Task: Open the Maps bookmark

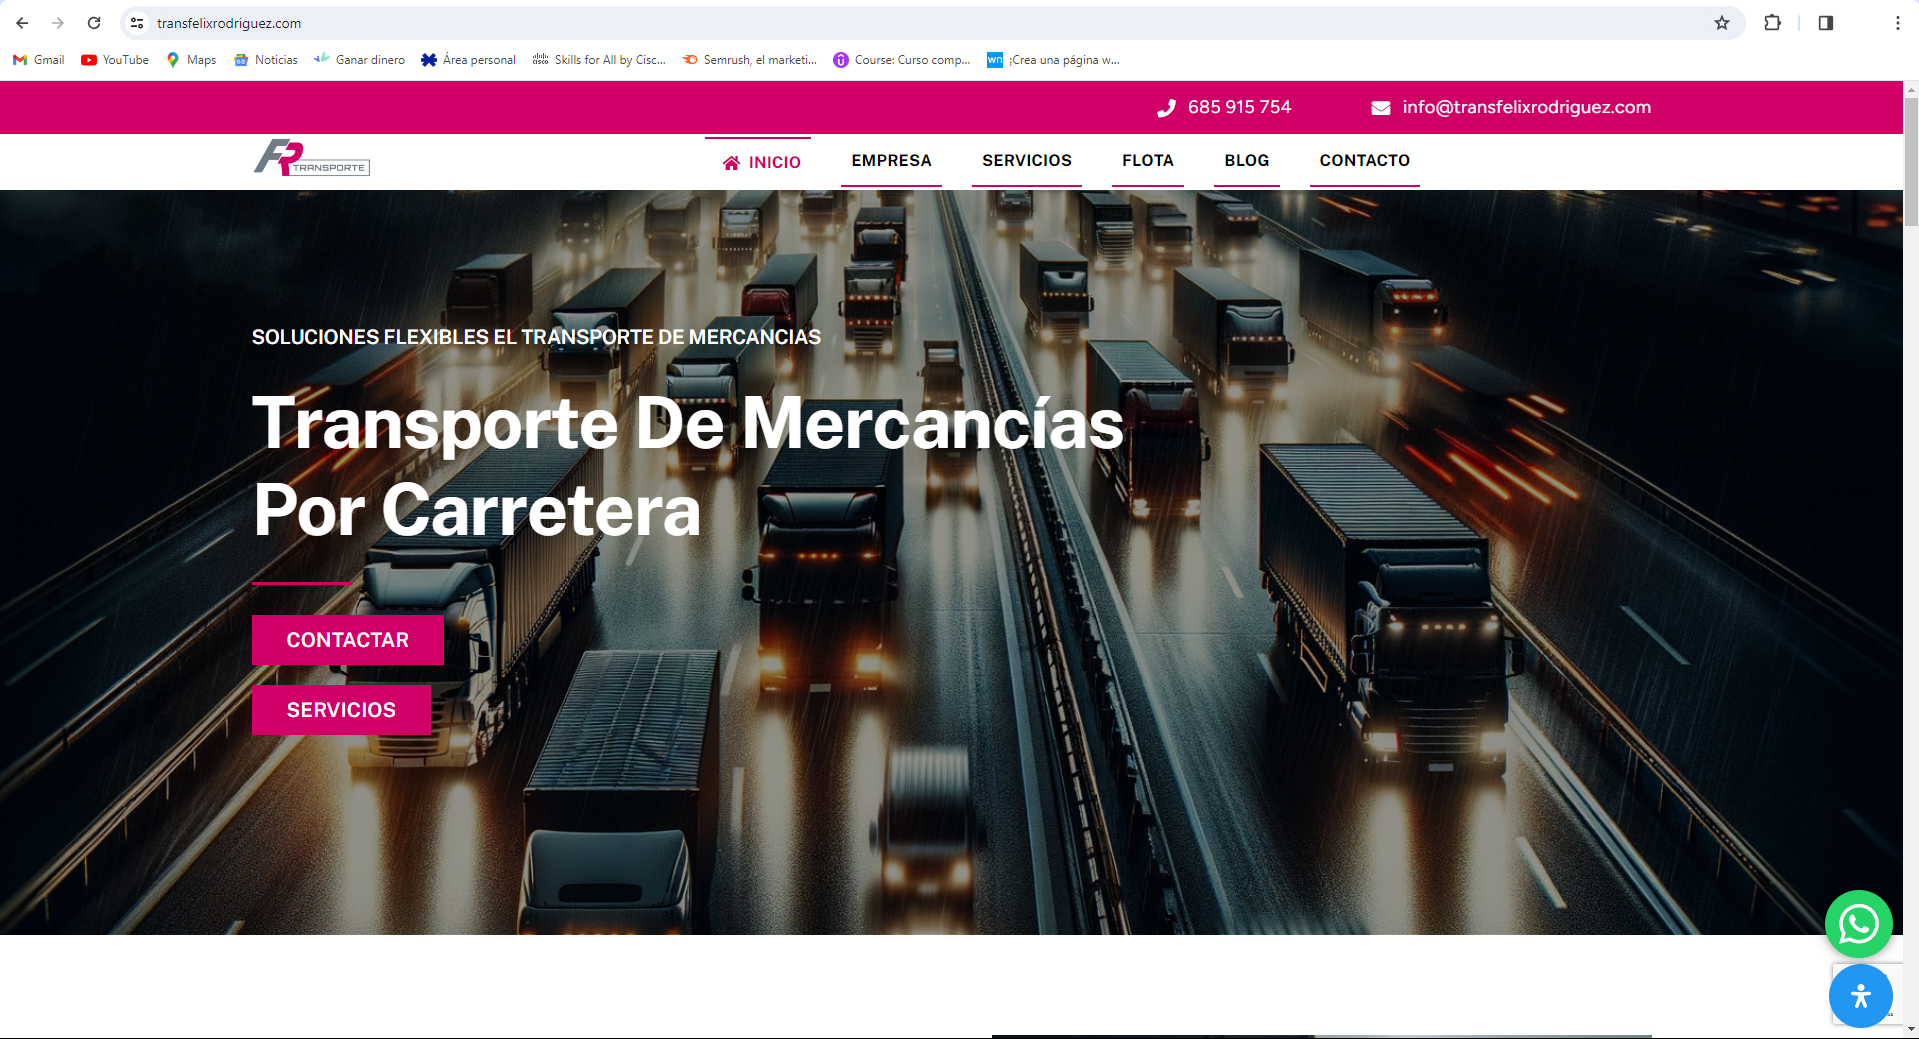Action: (x=191, y=60)
